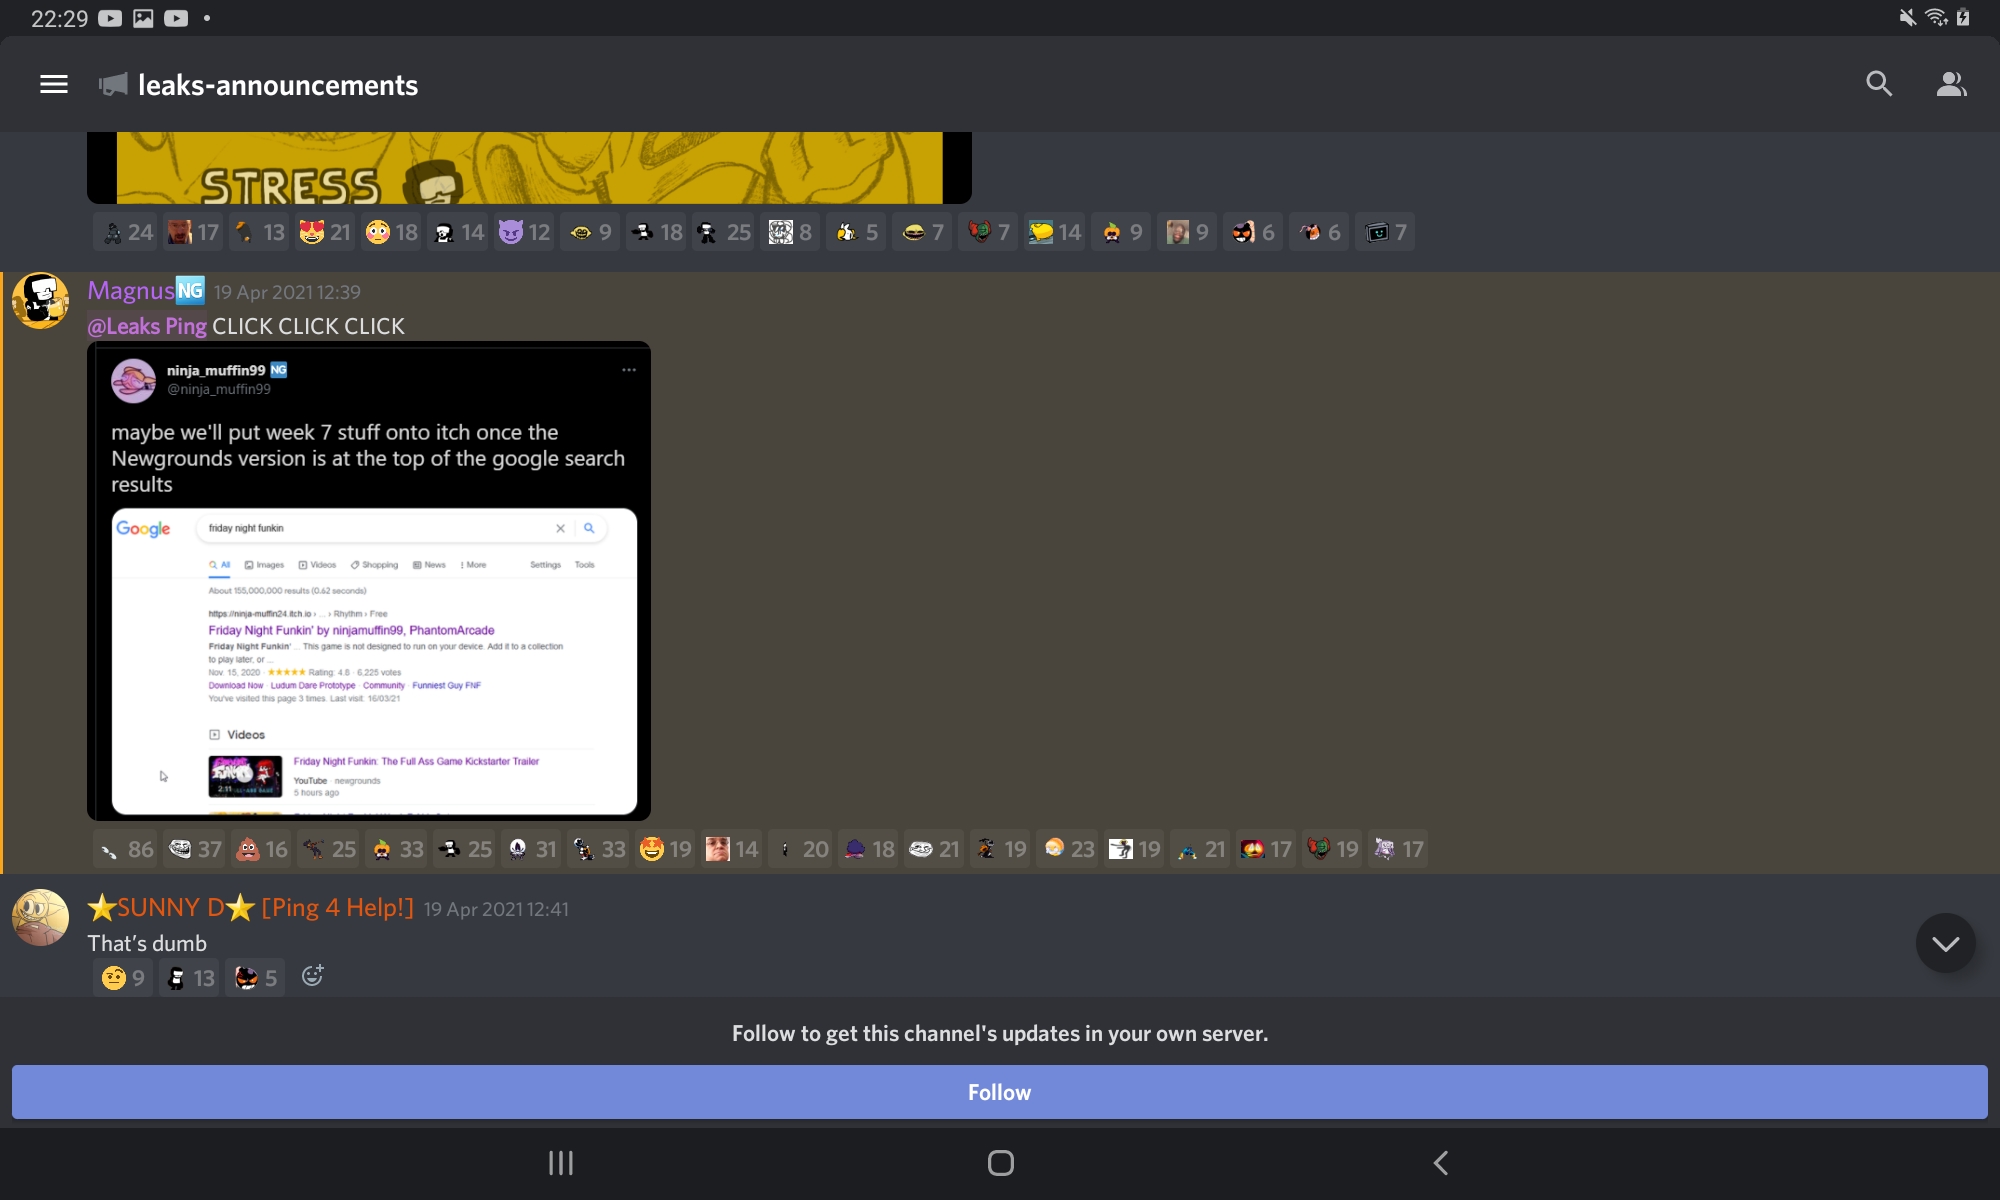Viewport: 2000px width, 1200px height.
Task: Tap the leaks-announcements channel title
Action: pos(278,85)
